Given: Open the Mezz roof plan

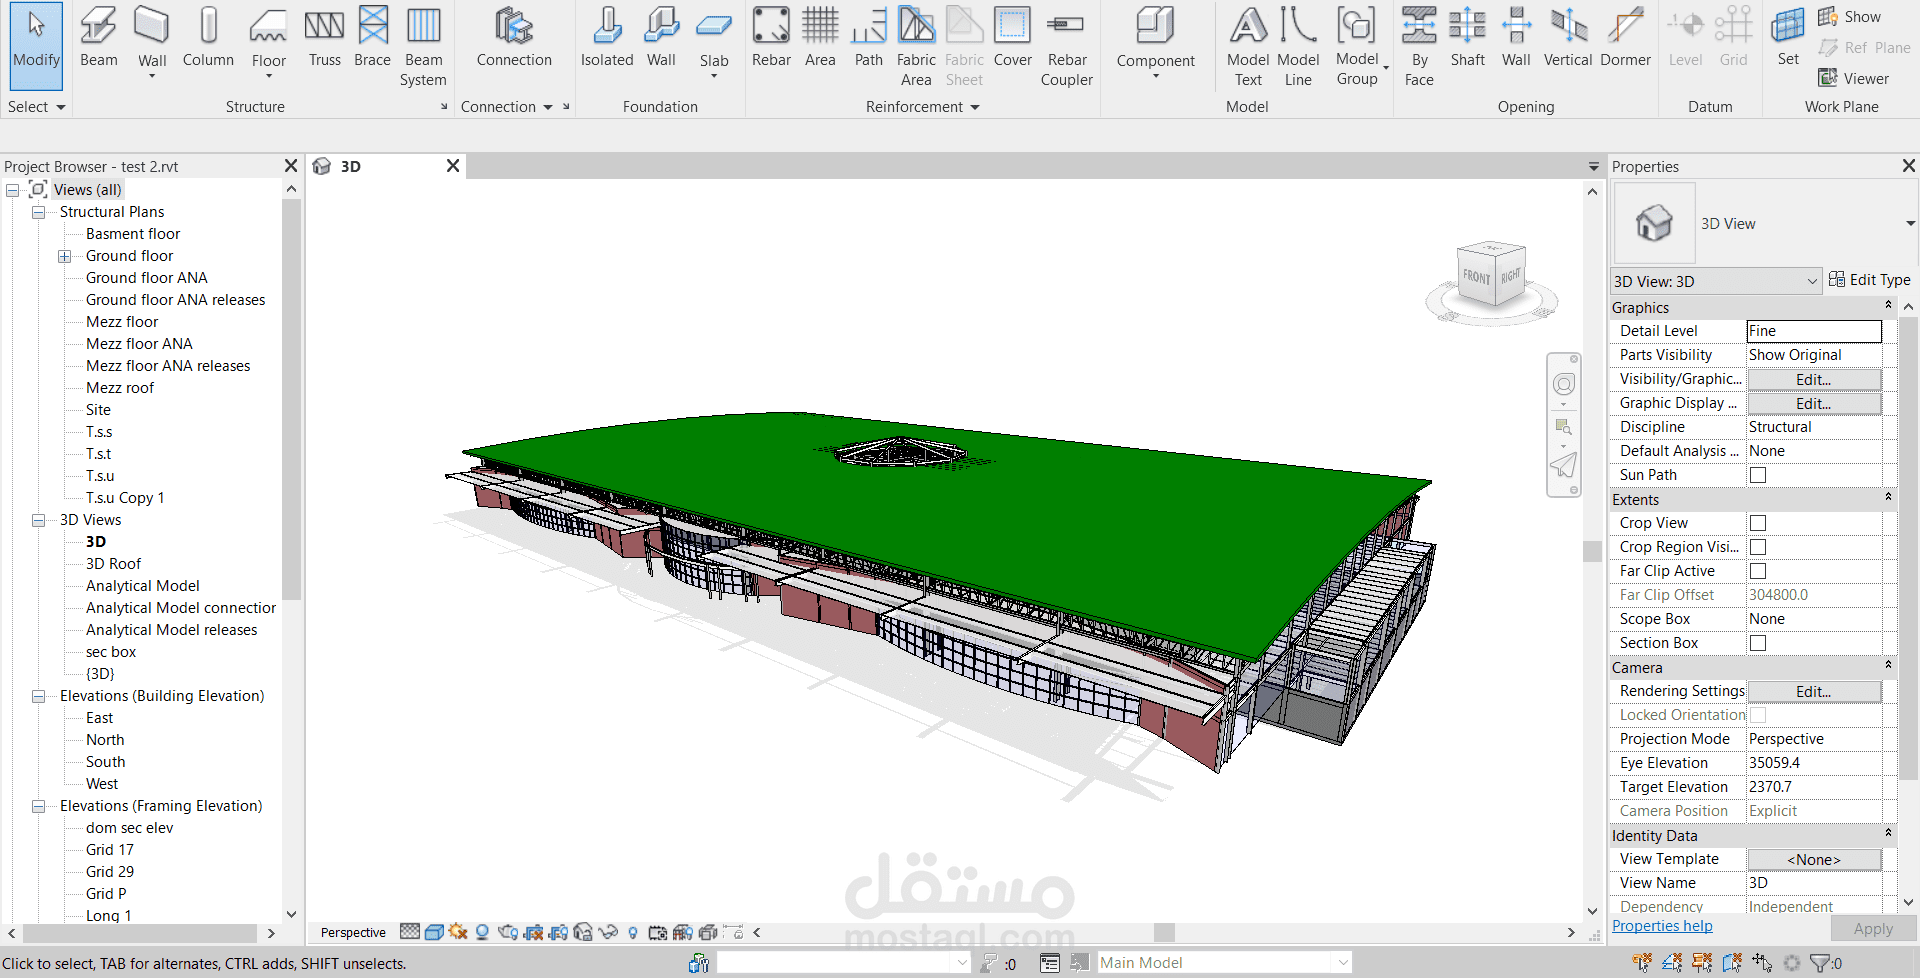Looking at the screenshot, I should click(120, 388).
